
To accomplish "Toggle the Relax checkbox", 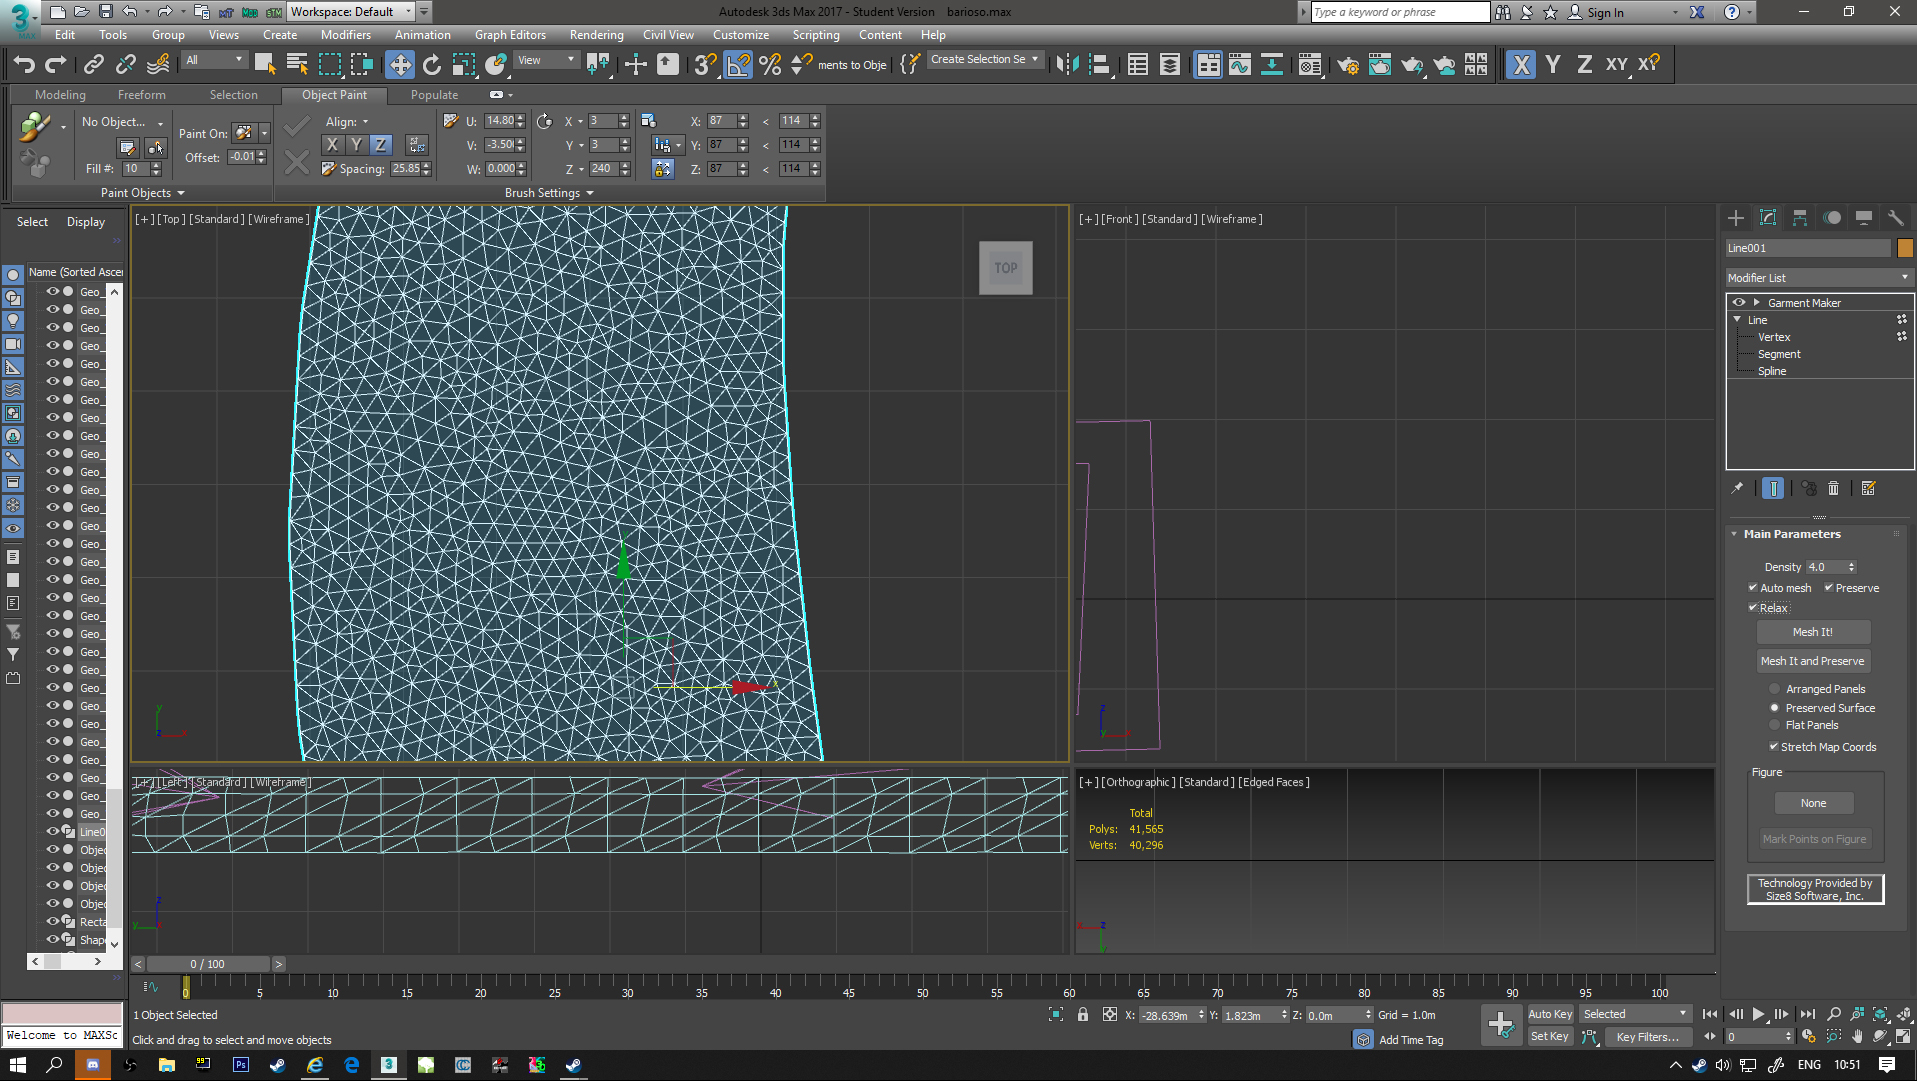I will 1753,608.
